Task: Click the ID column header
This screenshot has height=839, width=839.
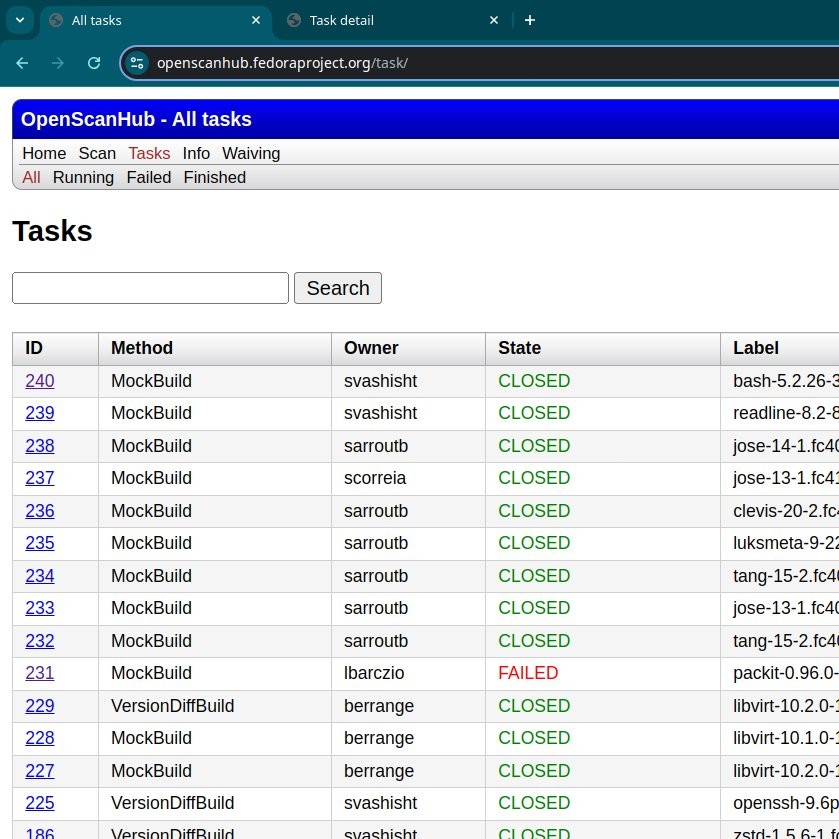Action: point(55,348)
